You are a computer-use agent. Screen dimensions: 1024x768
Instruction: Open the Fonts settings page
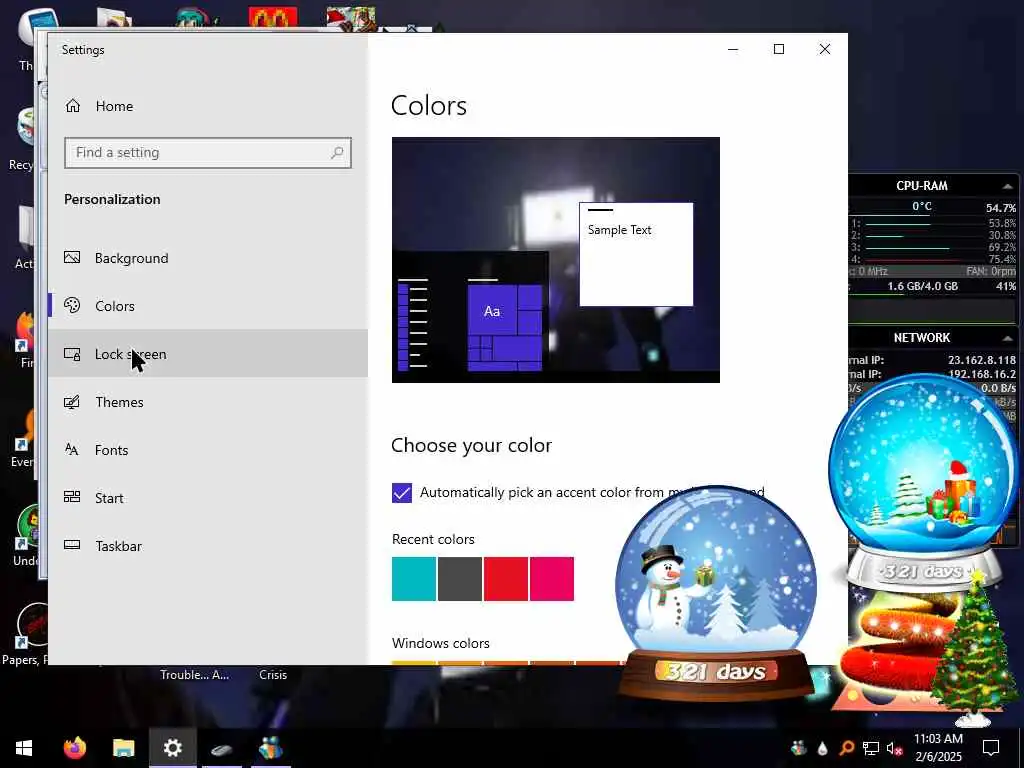pyautogui.click(x=208, y=450)
